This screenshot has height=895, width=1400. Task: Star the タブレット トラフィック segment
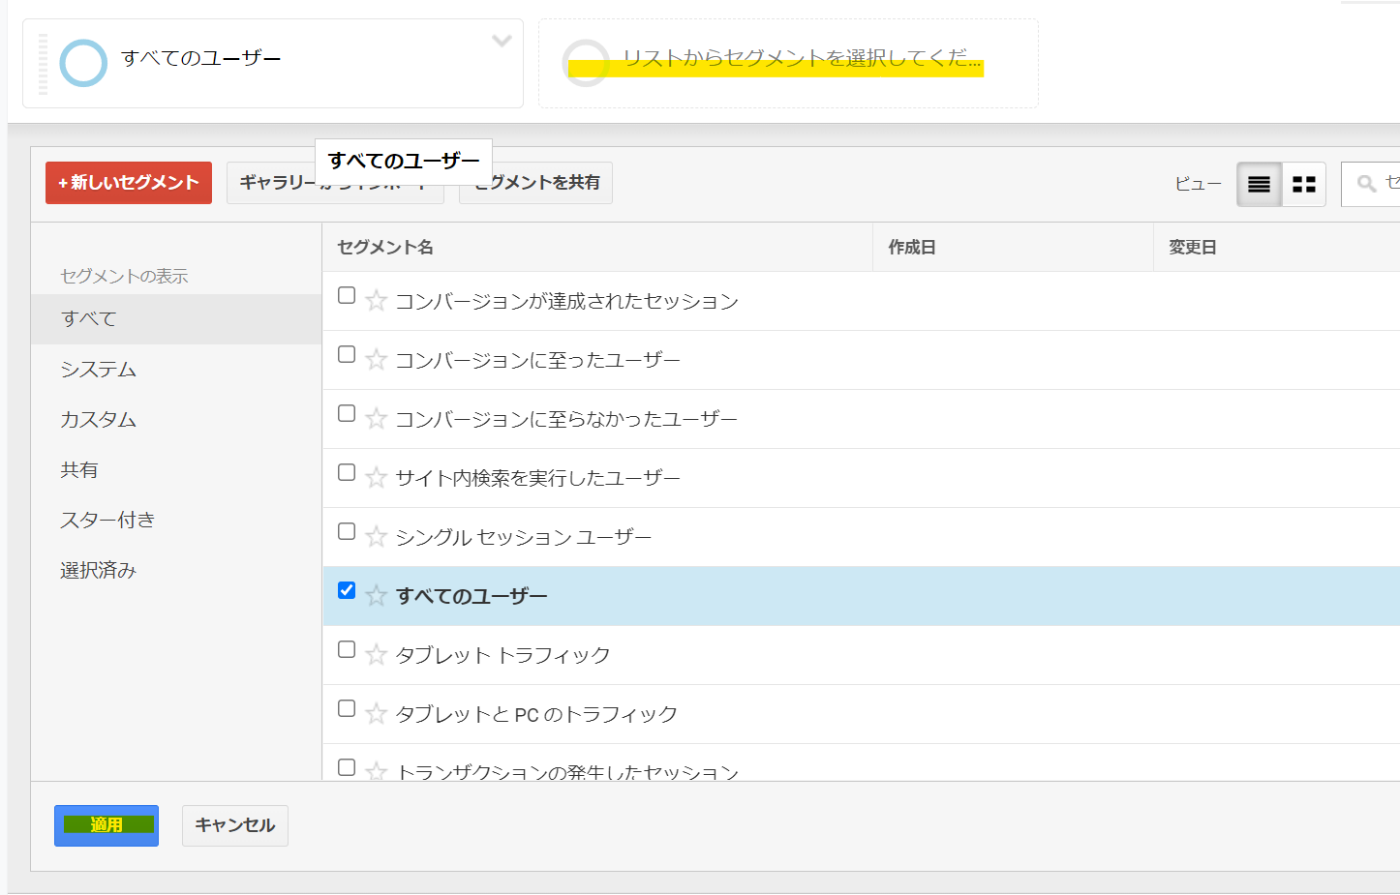point(376,654)
